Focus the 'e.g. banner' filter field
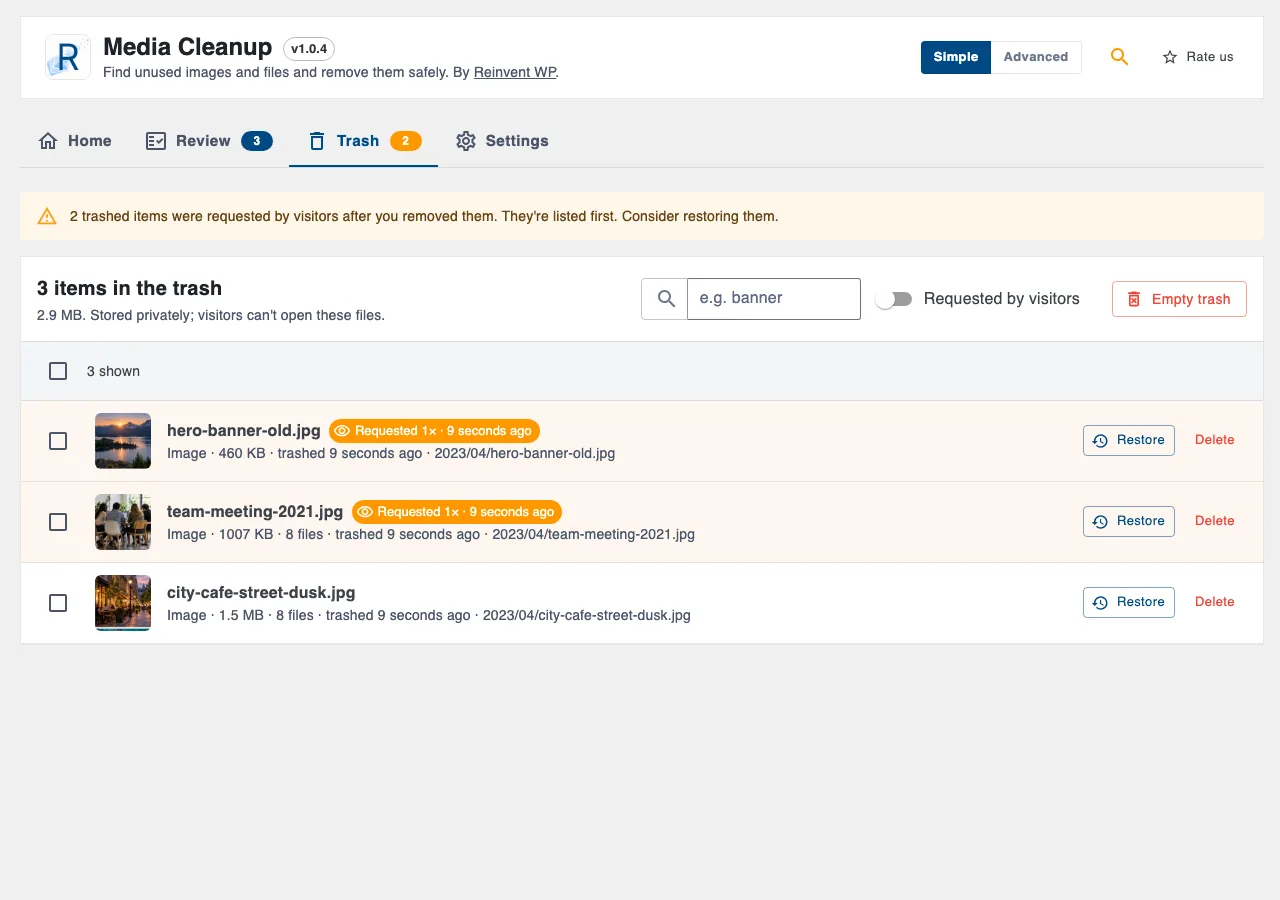This screenshot has height=900, width=1280. click(774, 298)
